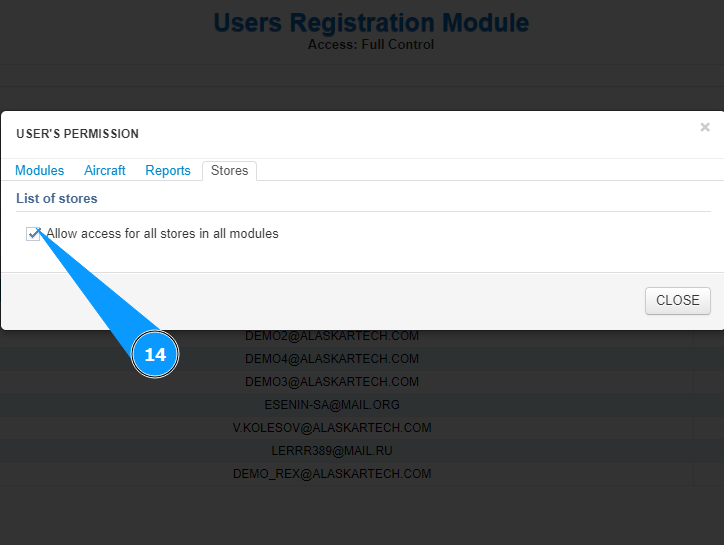Click the DEMO_REX@ALASKARTECH.COM entry
Viewport: 724px width, 545px height.
(x=332, y=474)
